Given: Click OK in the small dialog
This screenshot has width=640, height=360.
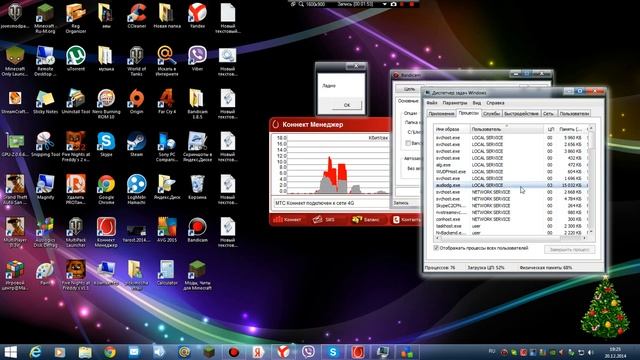Looking at the screenshot, I should click(x=347, y=105).
